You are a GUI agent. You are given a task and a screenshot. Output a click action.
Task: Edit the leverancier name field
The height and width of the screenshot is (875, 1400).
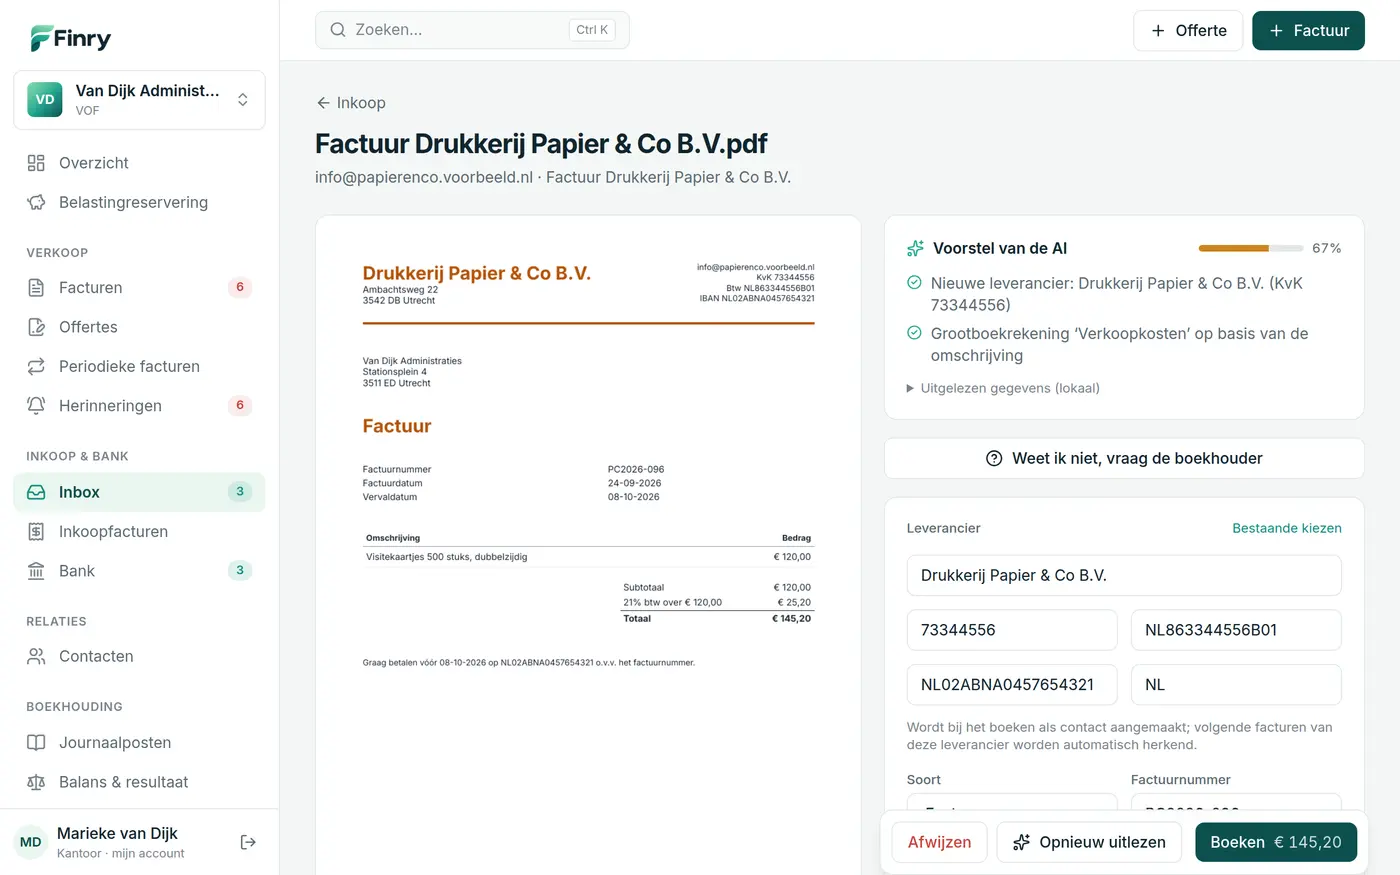click(1124, 575)
